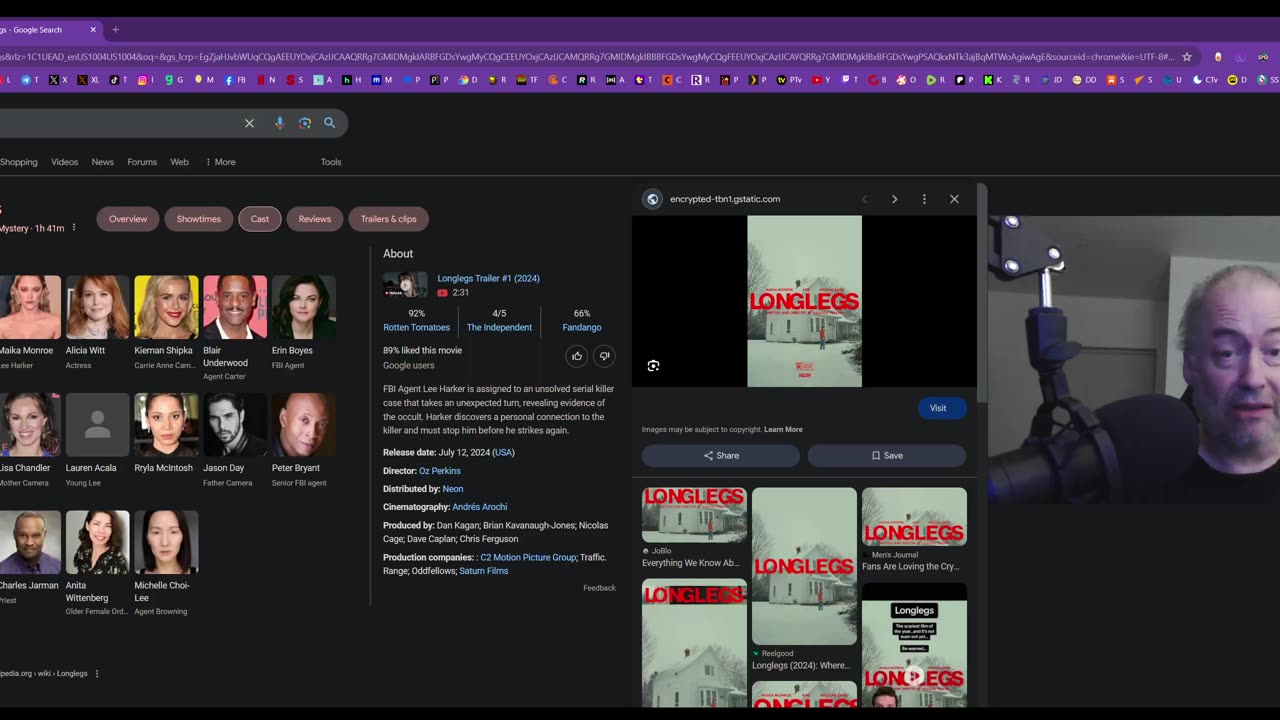The image size is (1280, 720).
Task: Open the PTv bookmark
Action: click(x=789, y=80)
